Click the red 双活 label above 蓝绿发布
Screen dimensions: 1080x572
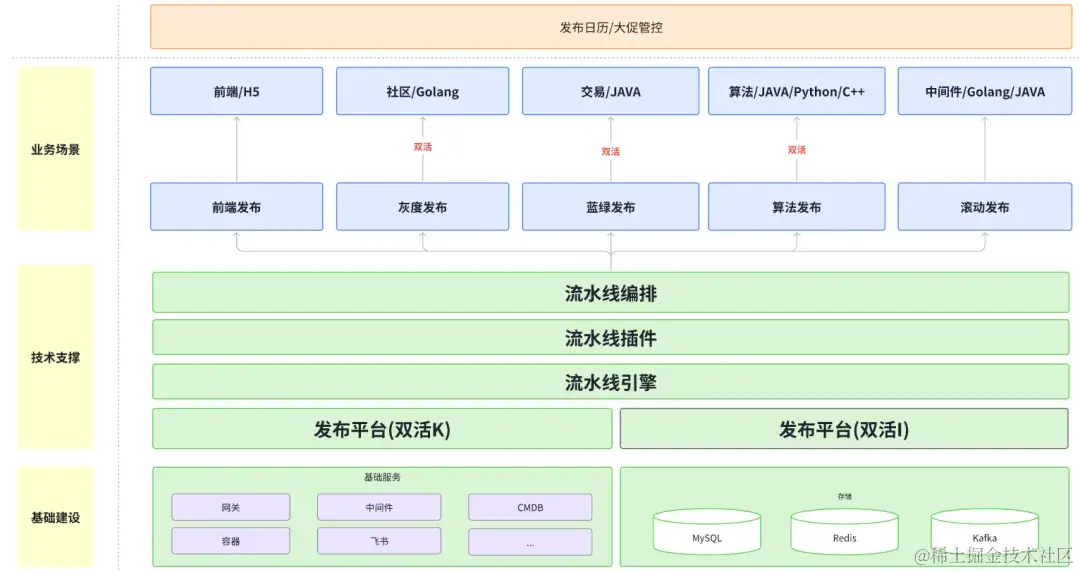[610, 152]
